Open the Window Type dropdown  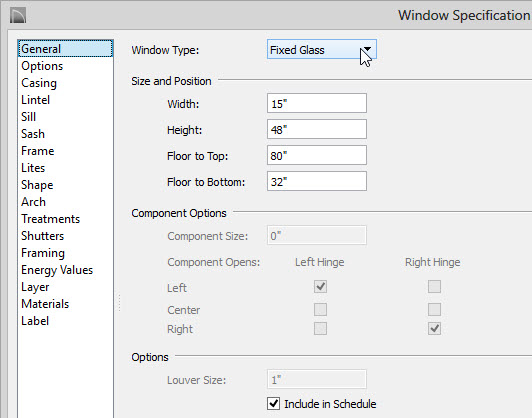tap(322, 50)
